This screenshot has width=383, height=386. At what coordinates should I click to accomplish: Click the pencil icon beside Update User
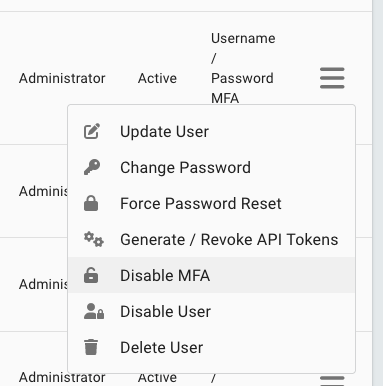click(x=92, y=131)
